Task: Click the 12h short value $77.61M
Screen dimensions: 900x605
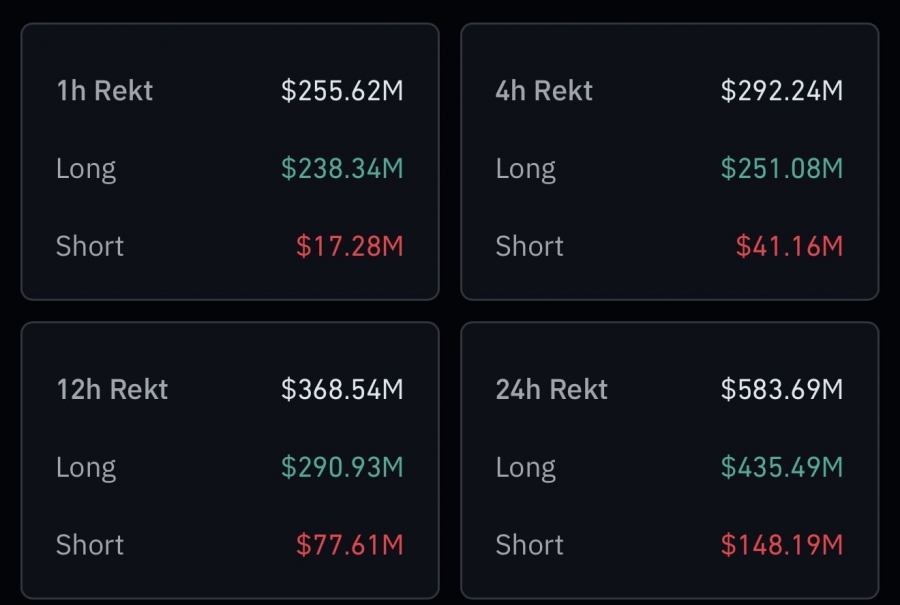Action: tap(349, 545)
